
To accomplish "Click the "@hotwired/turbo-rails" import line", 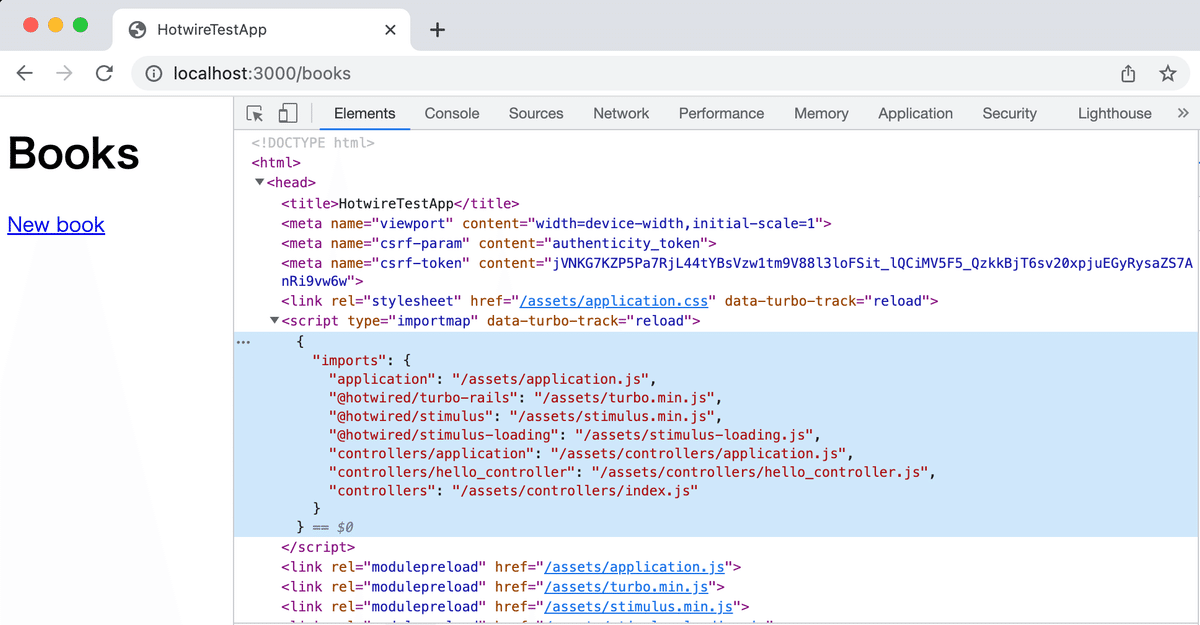I will click(x=524, y=399).
